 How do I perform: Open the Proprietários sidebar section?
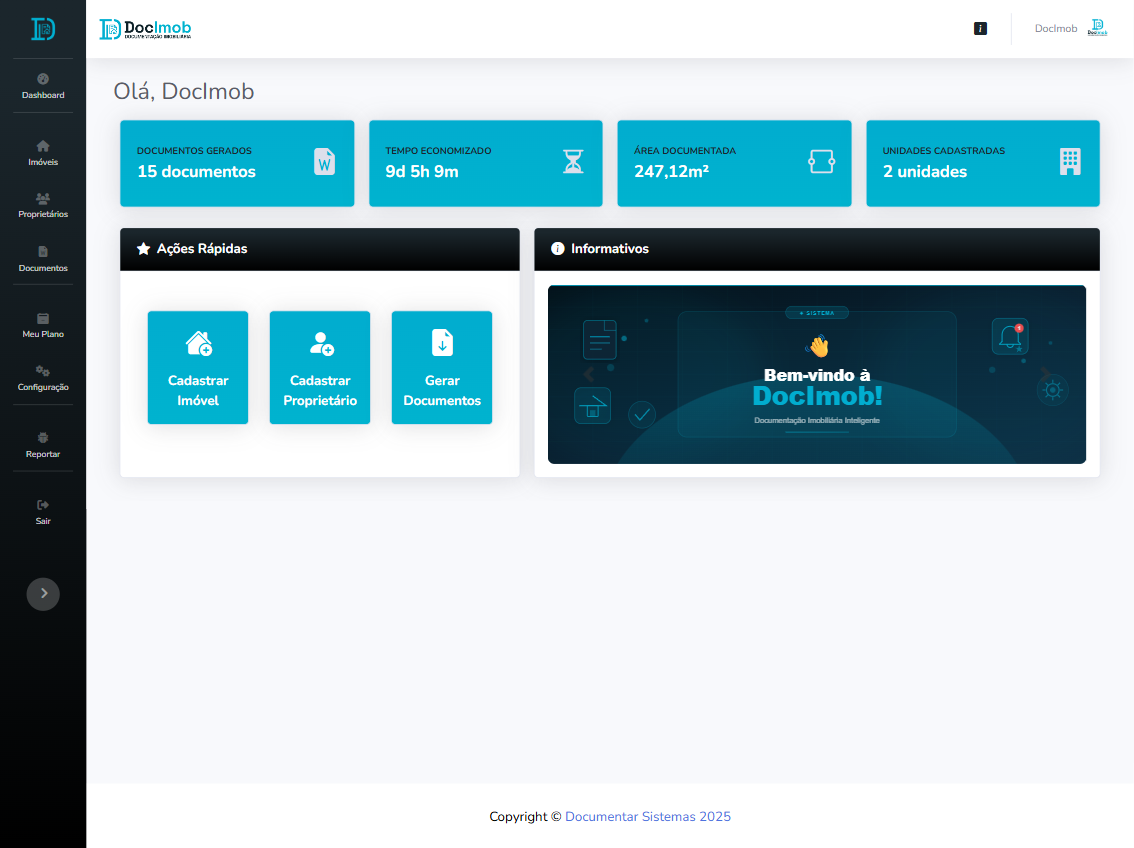tap(43, 205)
